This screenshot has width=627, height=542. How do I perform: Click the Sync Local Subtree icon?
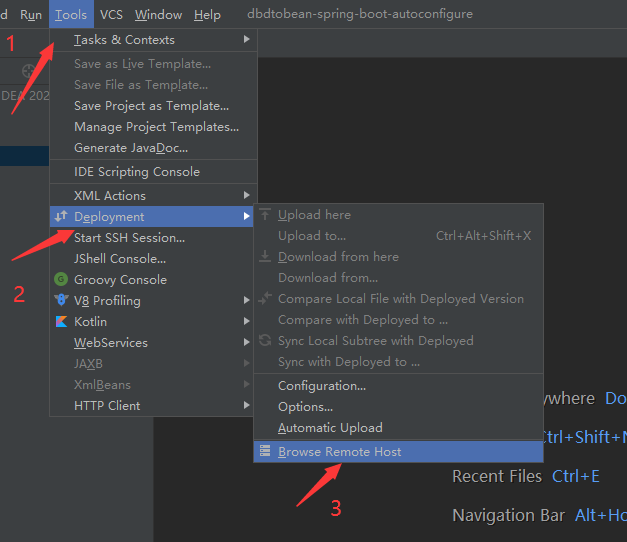click(x=265, y=341)
